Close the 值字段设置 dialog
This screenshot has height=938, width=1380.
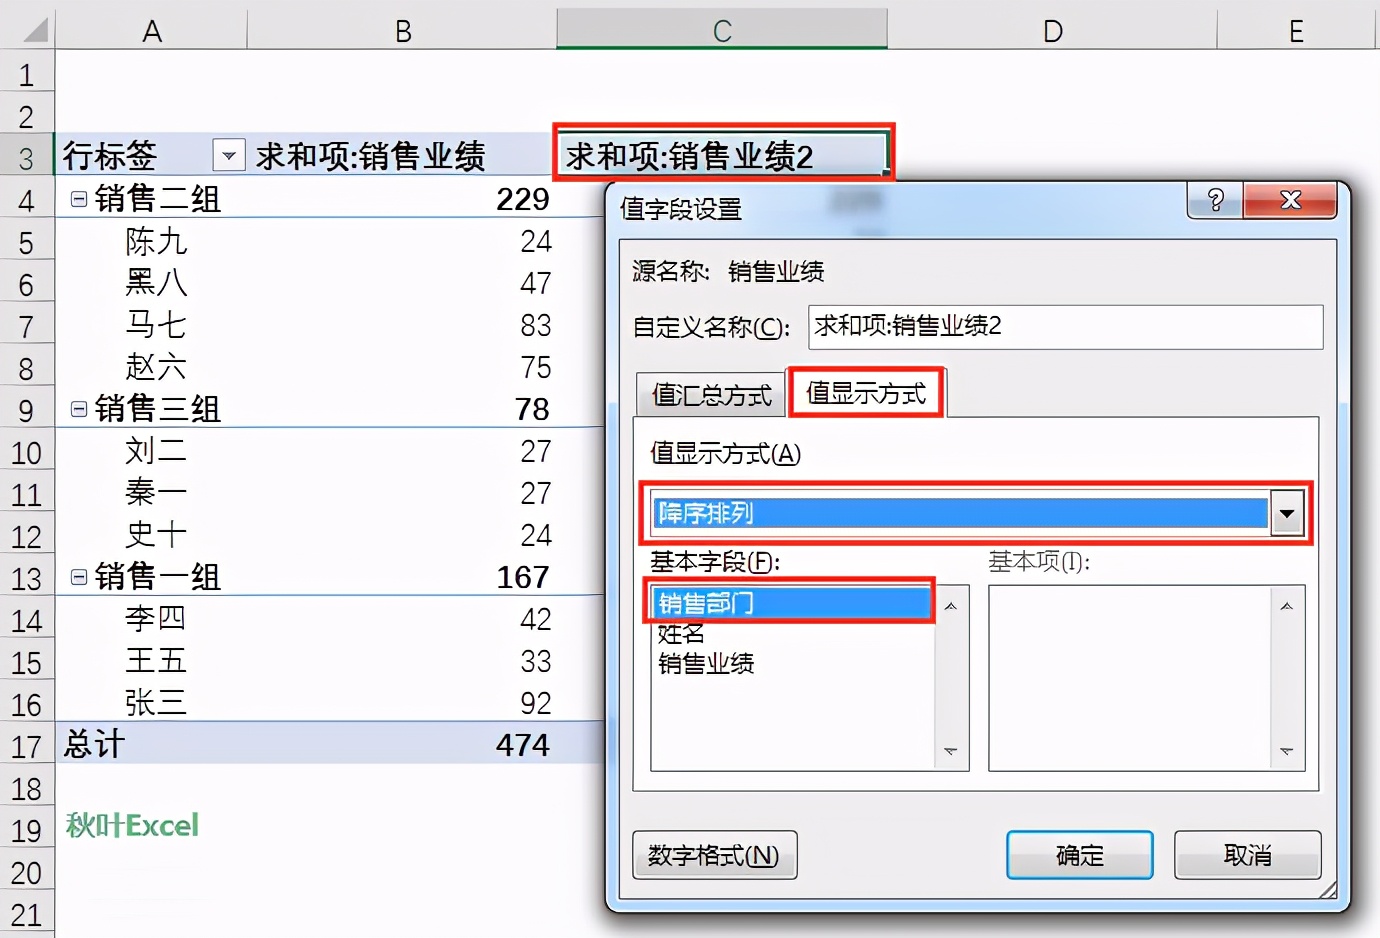click(x=1290, y=200)
